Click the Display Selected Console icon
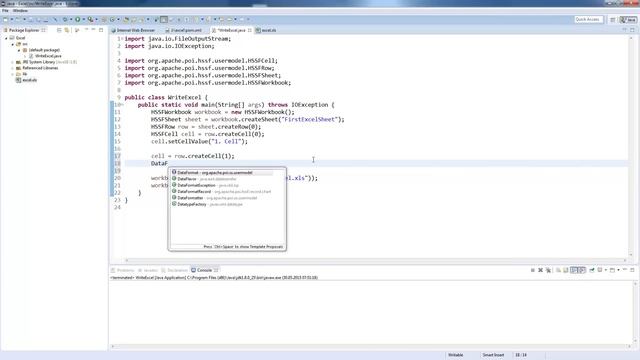This screenshot has width=640, height=360. 600,270
